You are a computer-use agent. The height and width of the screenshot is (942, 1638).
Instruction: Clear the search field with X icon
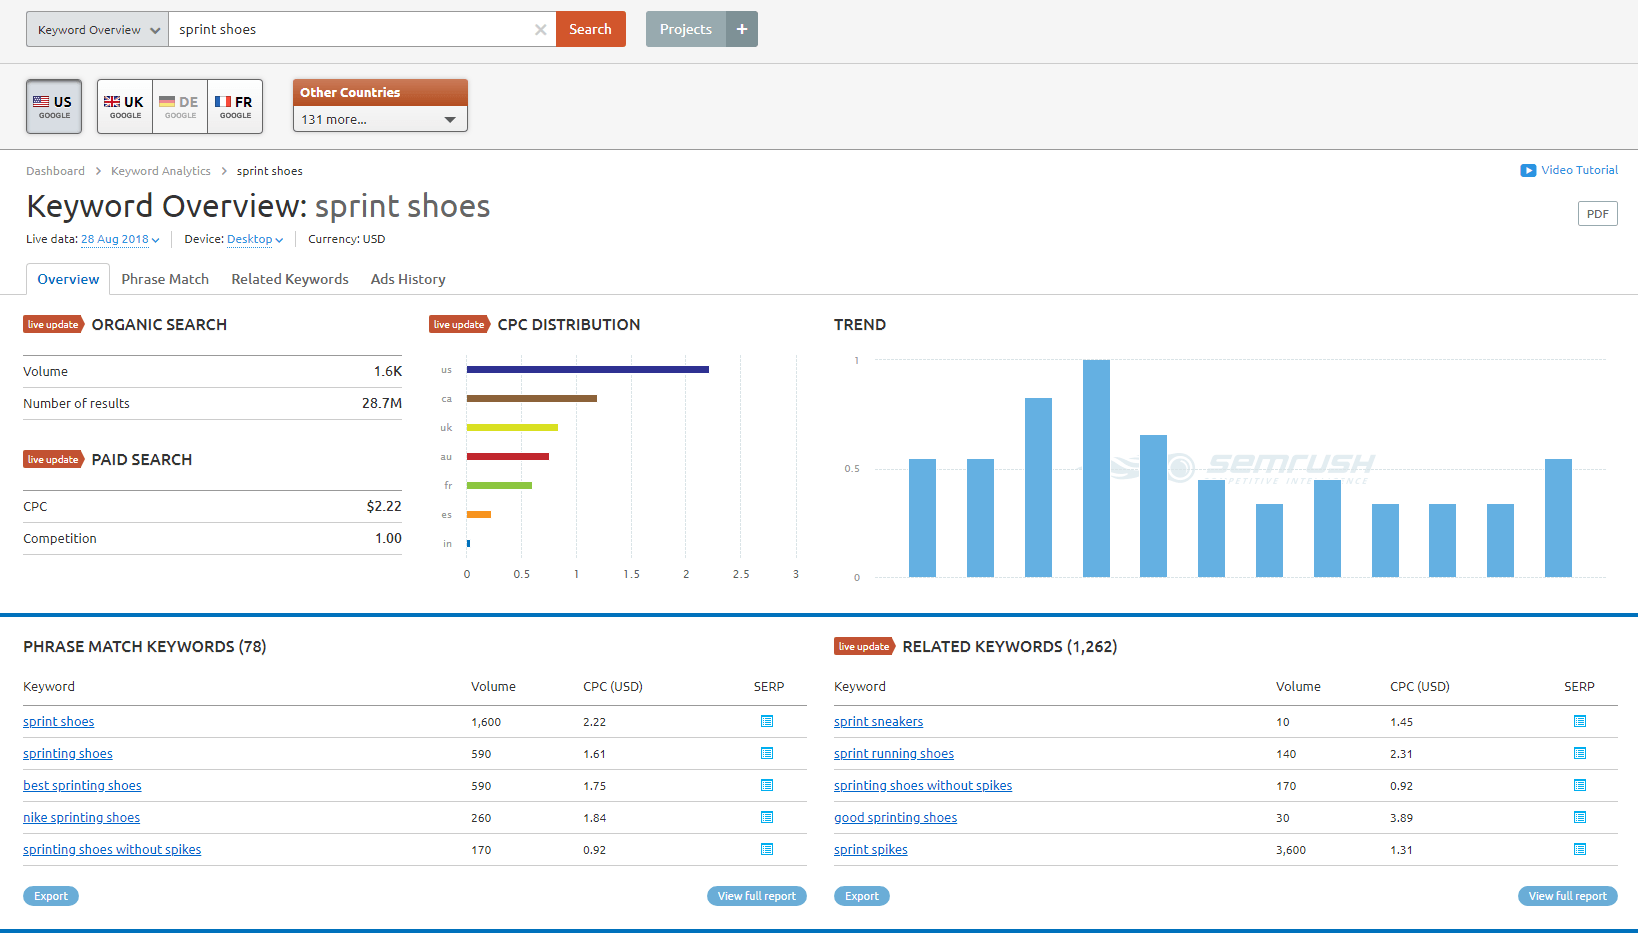[540, 30]
